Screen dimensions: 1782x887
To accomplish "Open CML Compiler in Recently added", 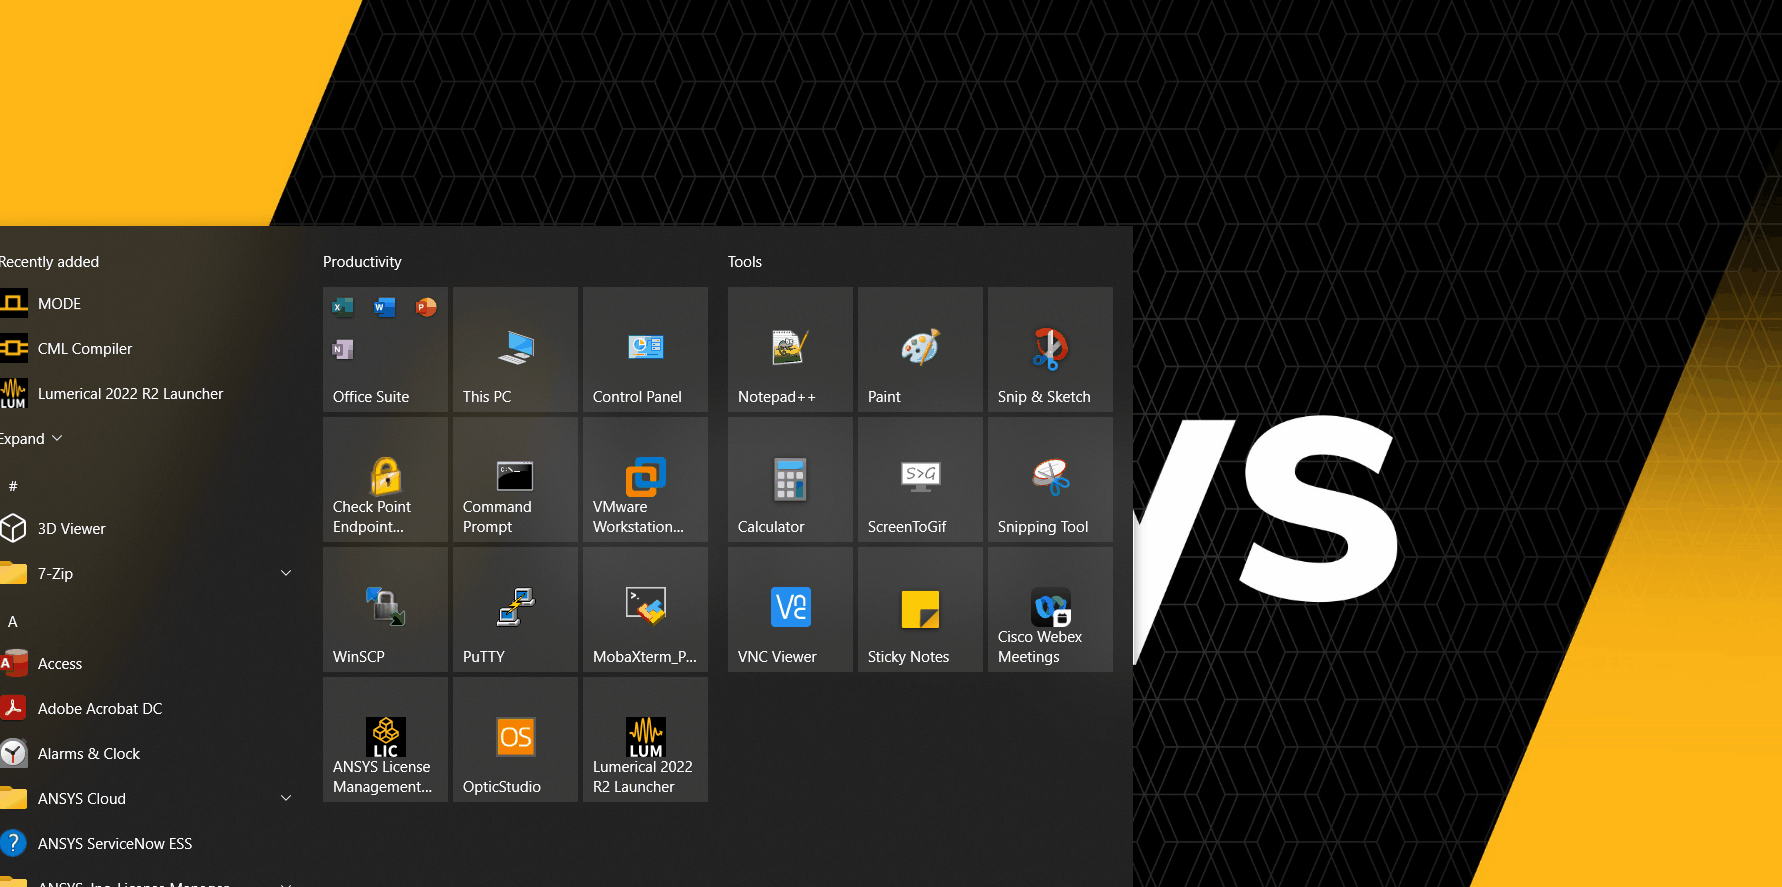I will pyautogui.click(x=150, y=348).
